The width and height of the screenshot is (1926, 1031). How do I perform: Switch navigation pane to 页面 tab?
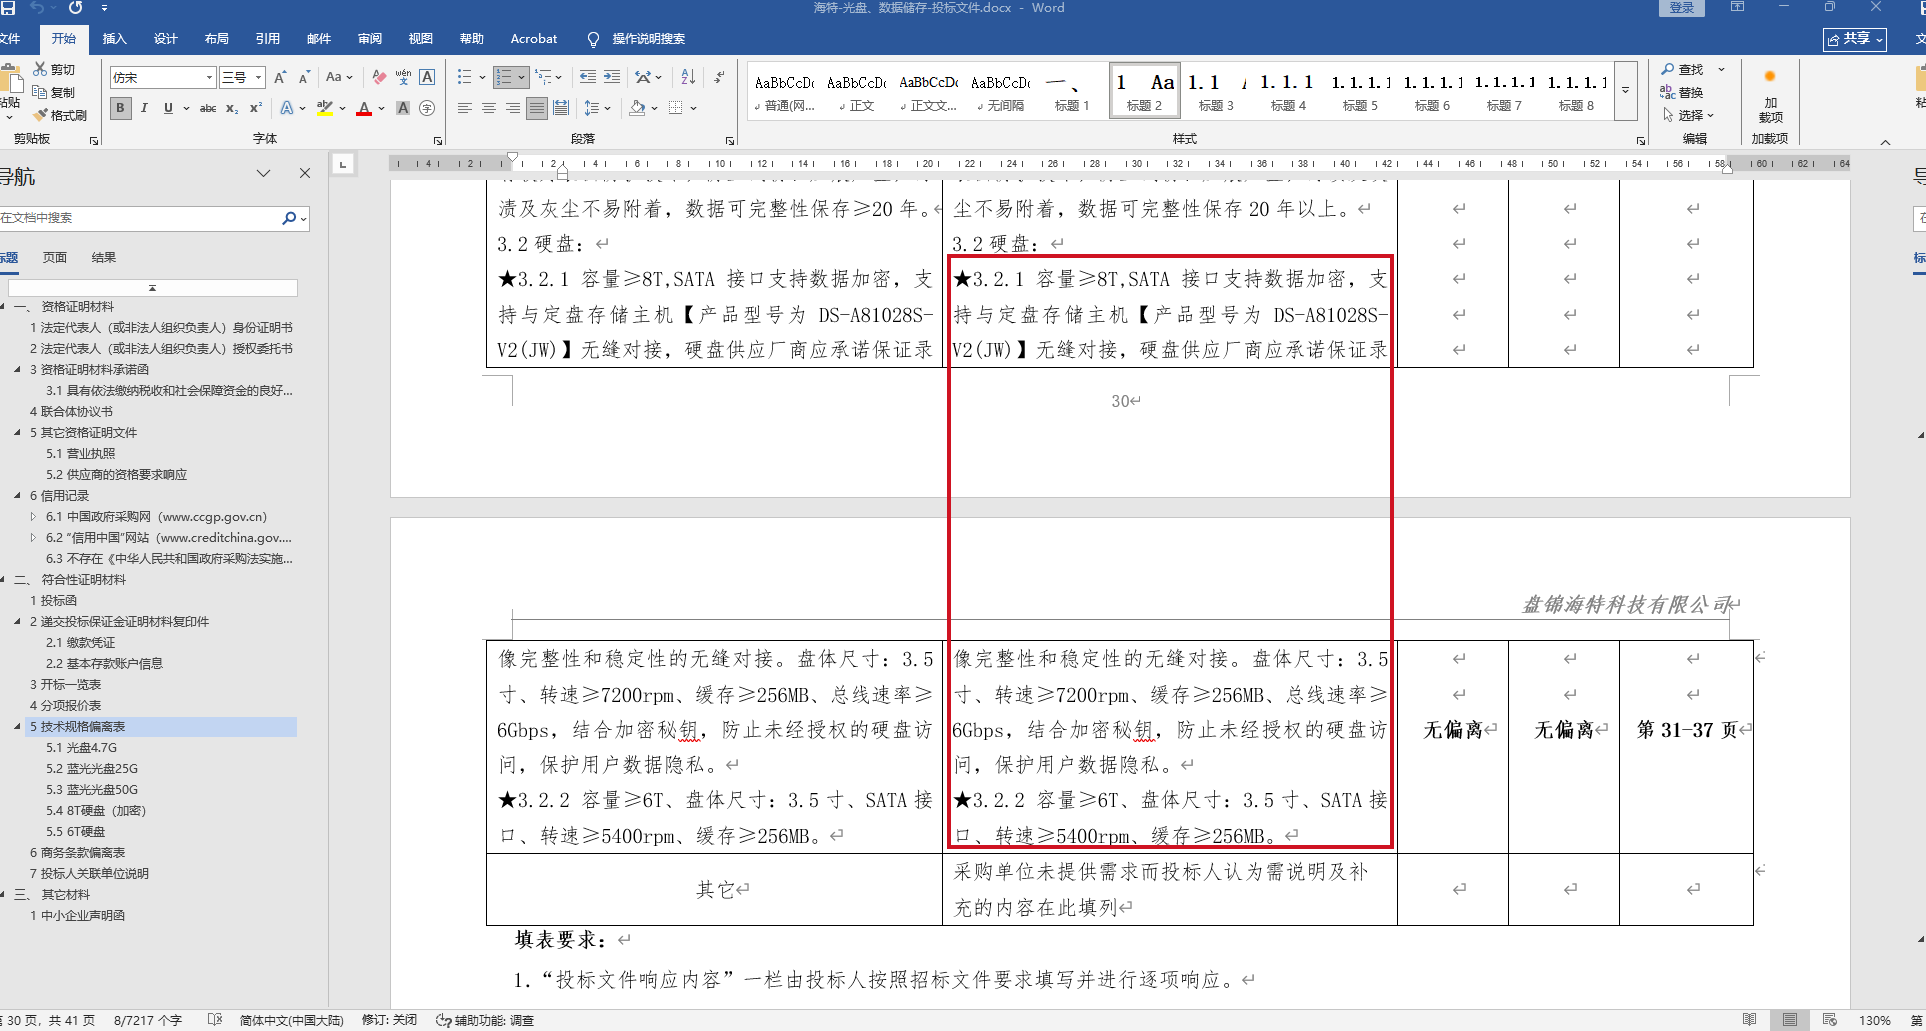55,258
